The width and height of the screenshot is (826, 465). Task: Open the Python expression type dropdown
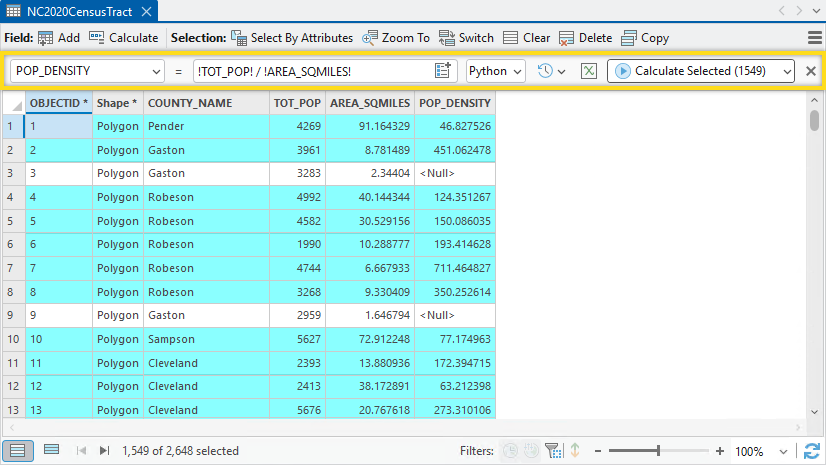[x=496, y=71]
